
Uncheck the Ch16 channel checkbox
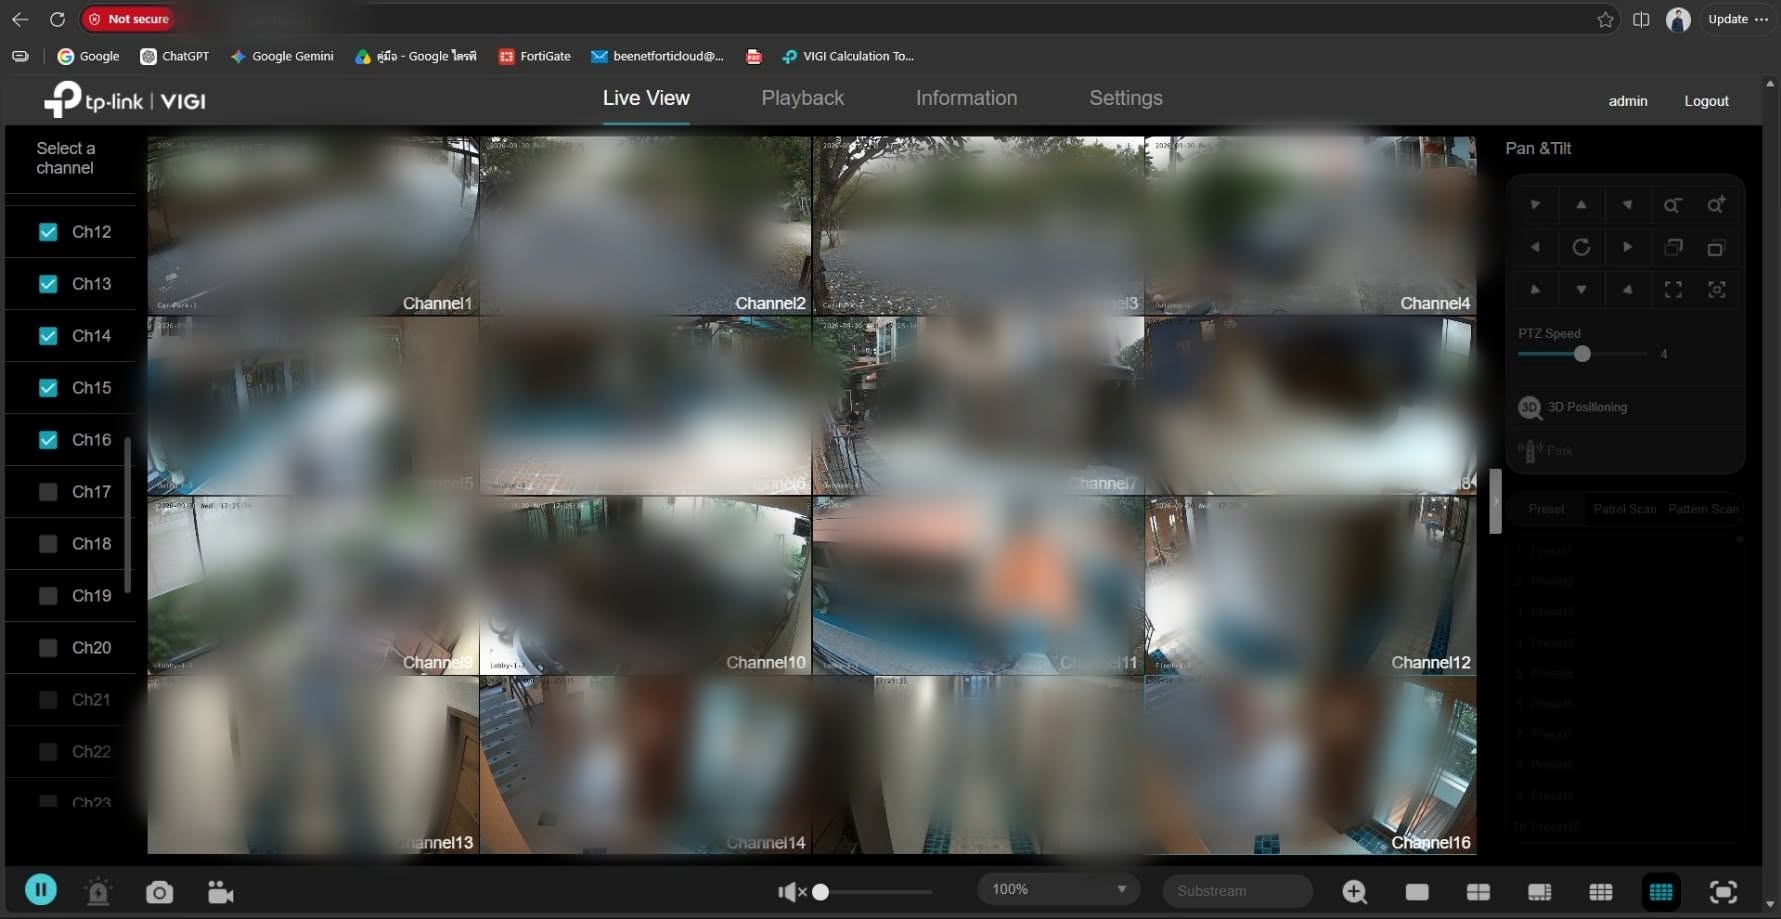pyautogui.click(x=48, y=440)
